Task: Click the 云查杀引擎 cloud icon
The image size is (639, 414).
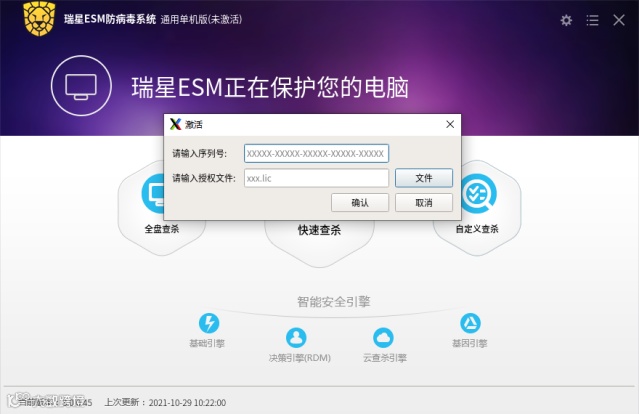Action: click(x=383, y=337)
